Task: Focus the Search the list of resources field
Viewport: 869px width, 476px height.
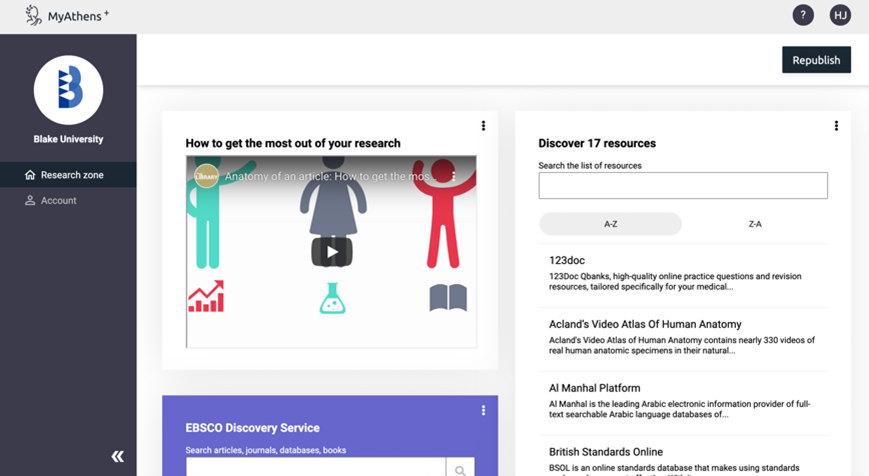Action: click(x=683, y=186)
